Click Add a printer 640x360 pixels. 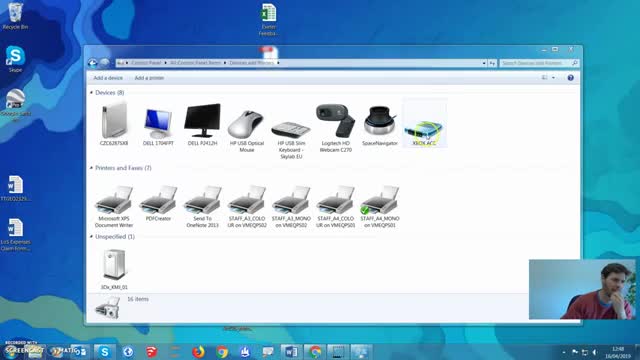click(x=149, y=78)
